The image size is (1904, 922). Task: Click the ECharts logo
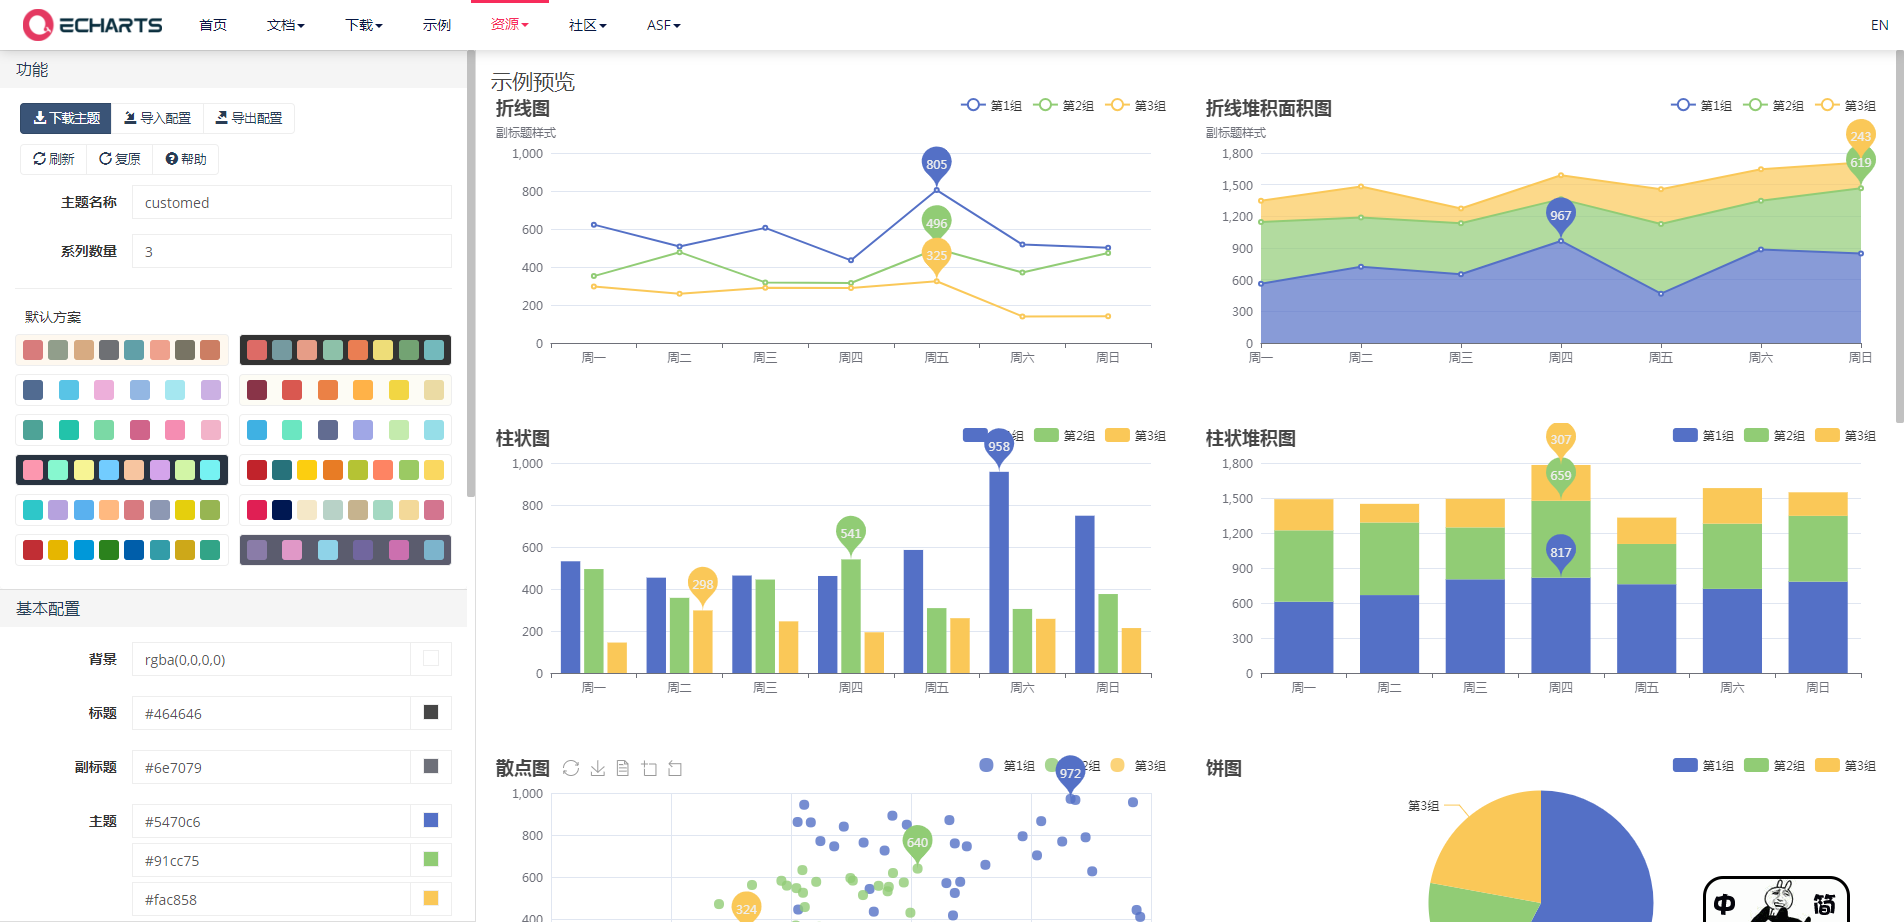point(92,24)
